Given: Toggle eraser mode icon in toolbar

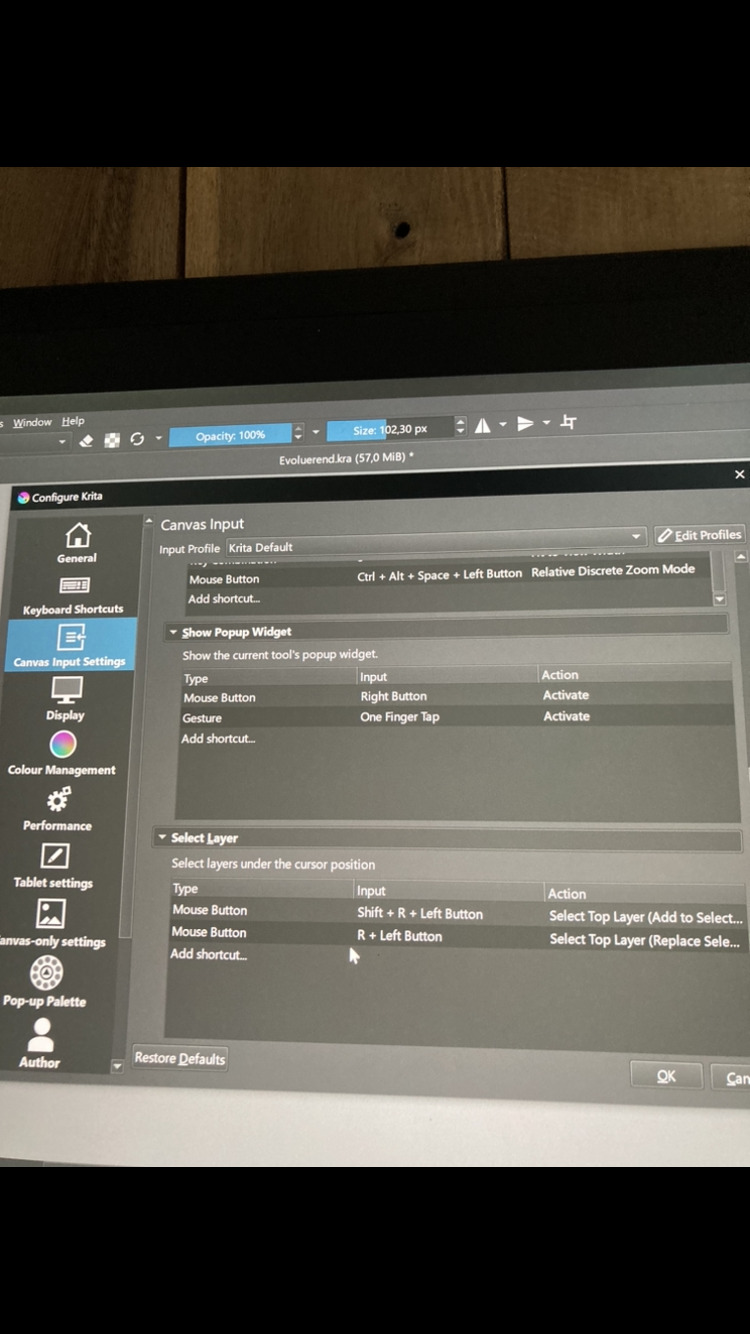Looking at the screenshot, I should click(86, 440).
